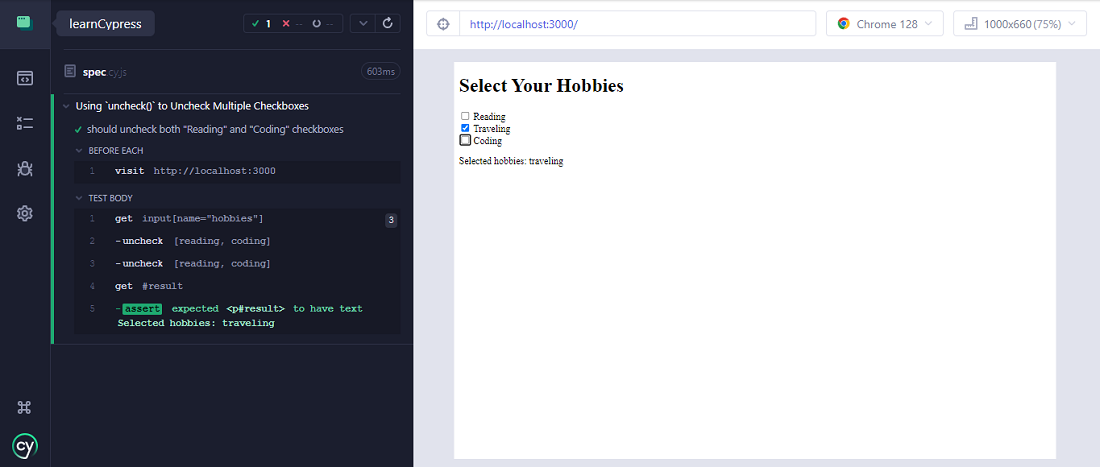Collapse the TEST BODY section

coord(104,198)
